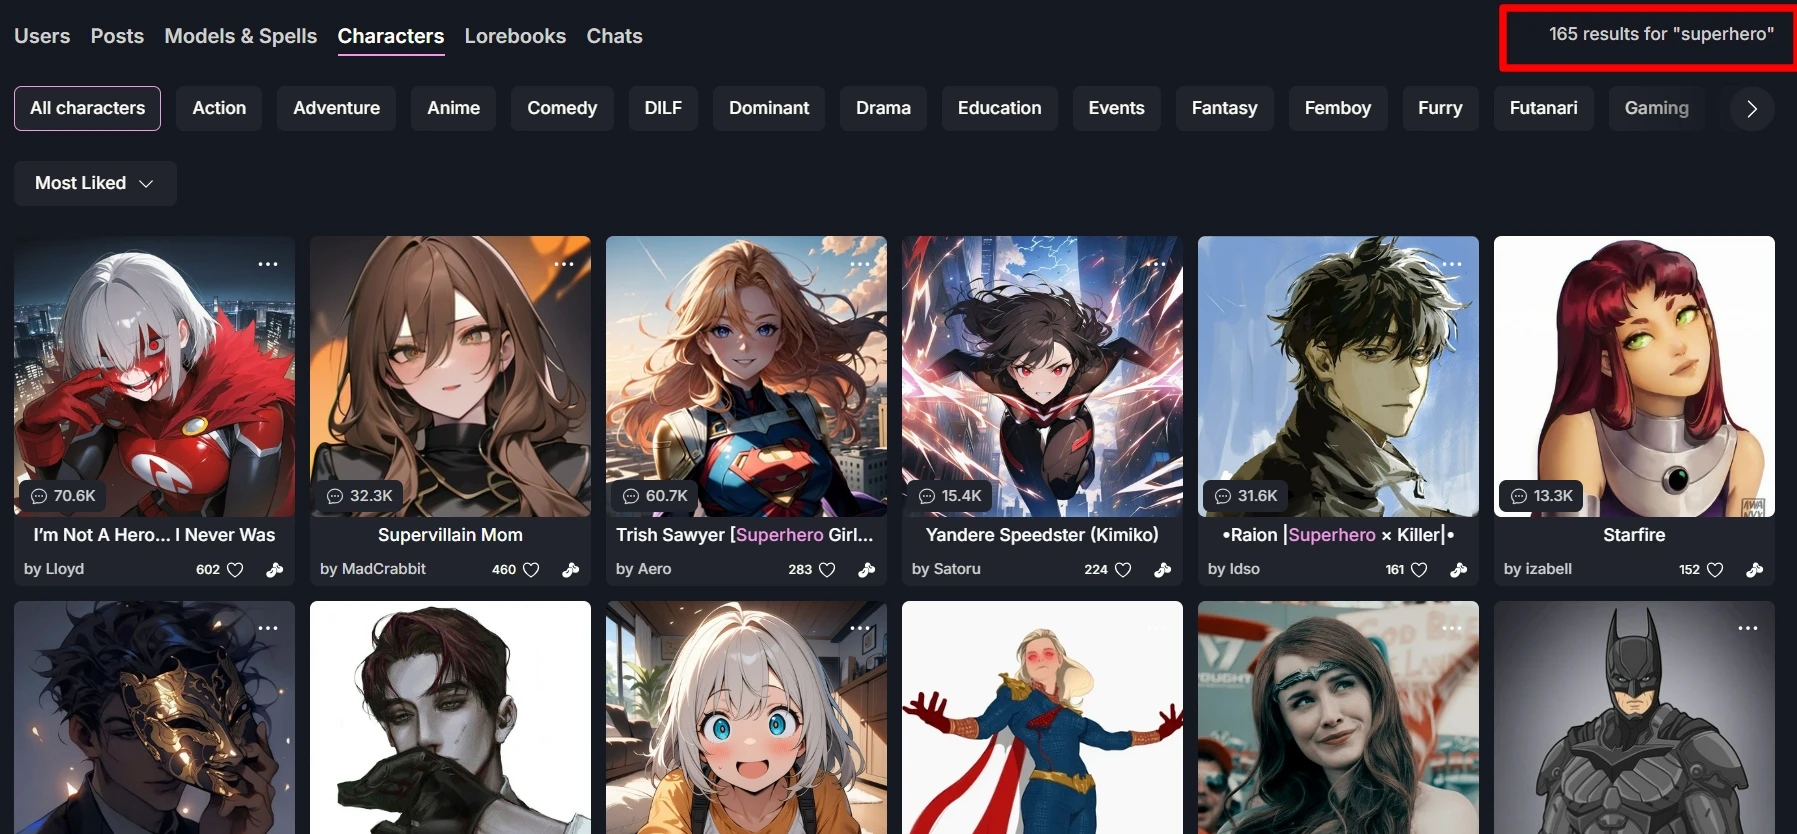Switch to the Posts tab
The image size is (1797, 834).
(x=117, y=36)
